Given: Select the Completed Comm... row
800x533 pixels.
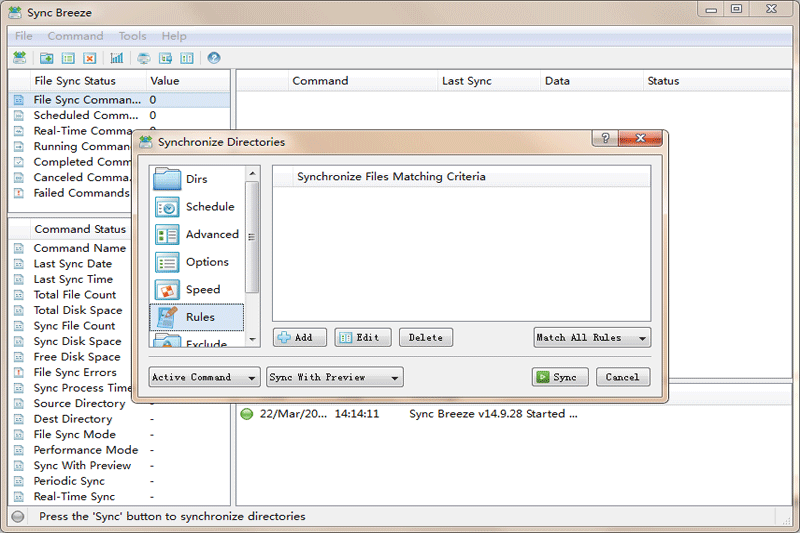Looking at the screenshot, I should 71,162.
